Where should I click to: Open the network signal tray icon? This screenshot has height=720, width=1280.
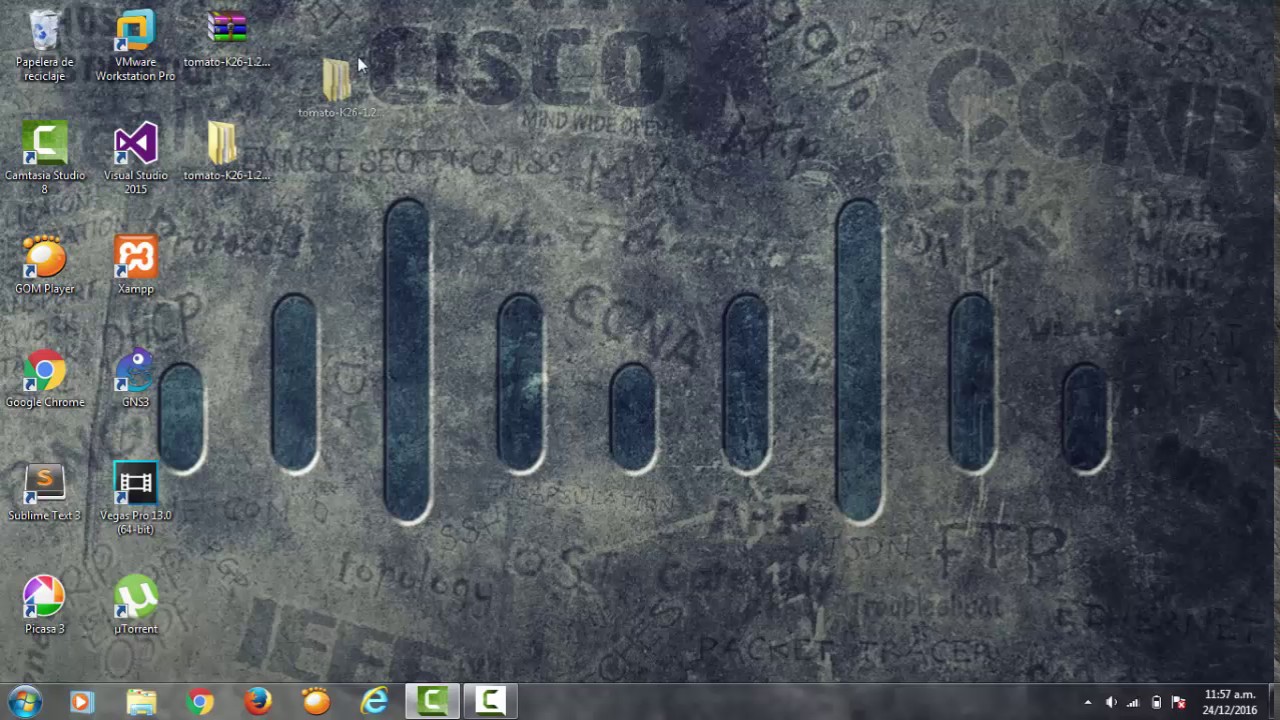pos(1133,702)
